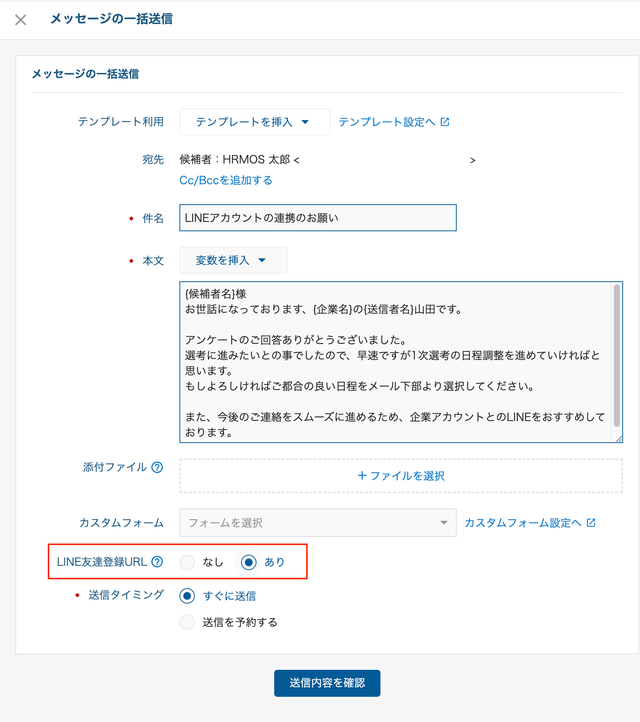Select the あり radio option
The height and width of the screenshot is (722, 640).
point(249,562)
